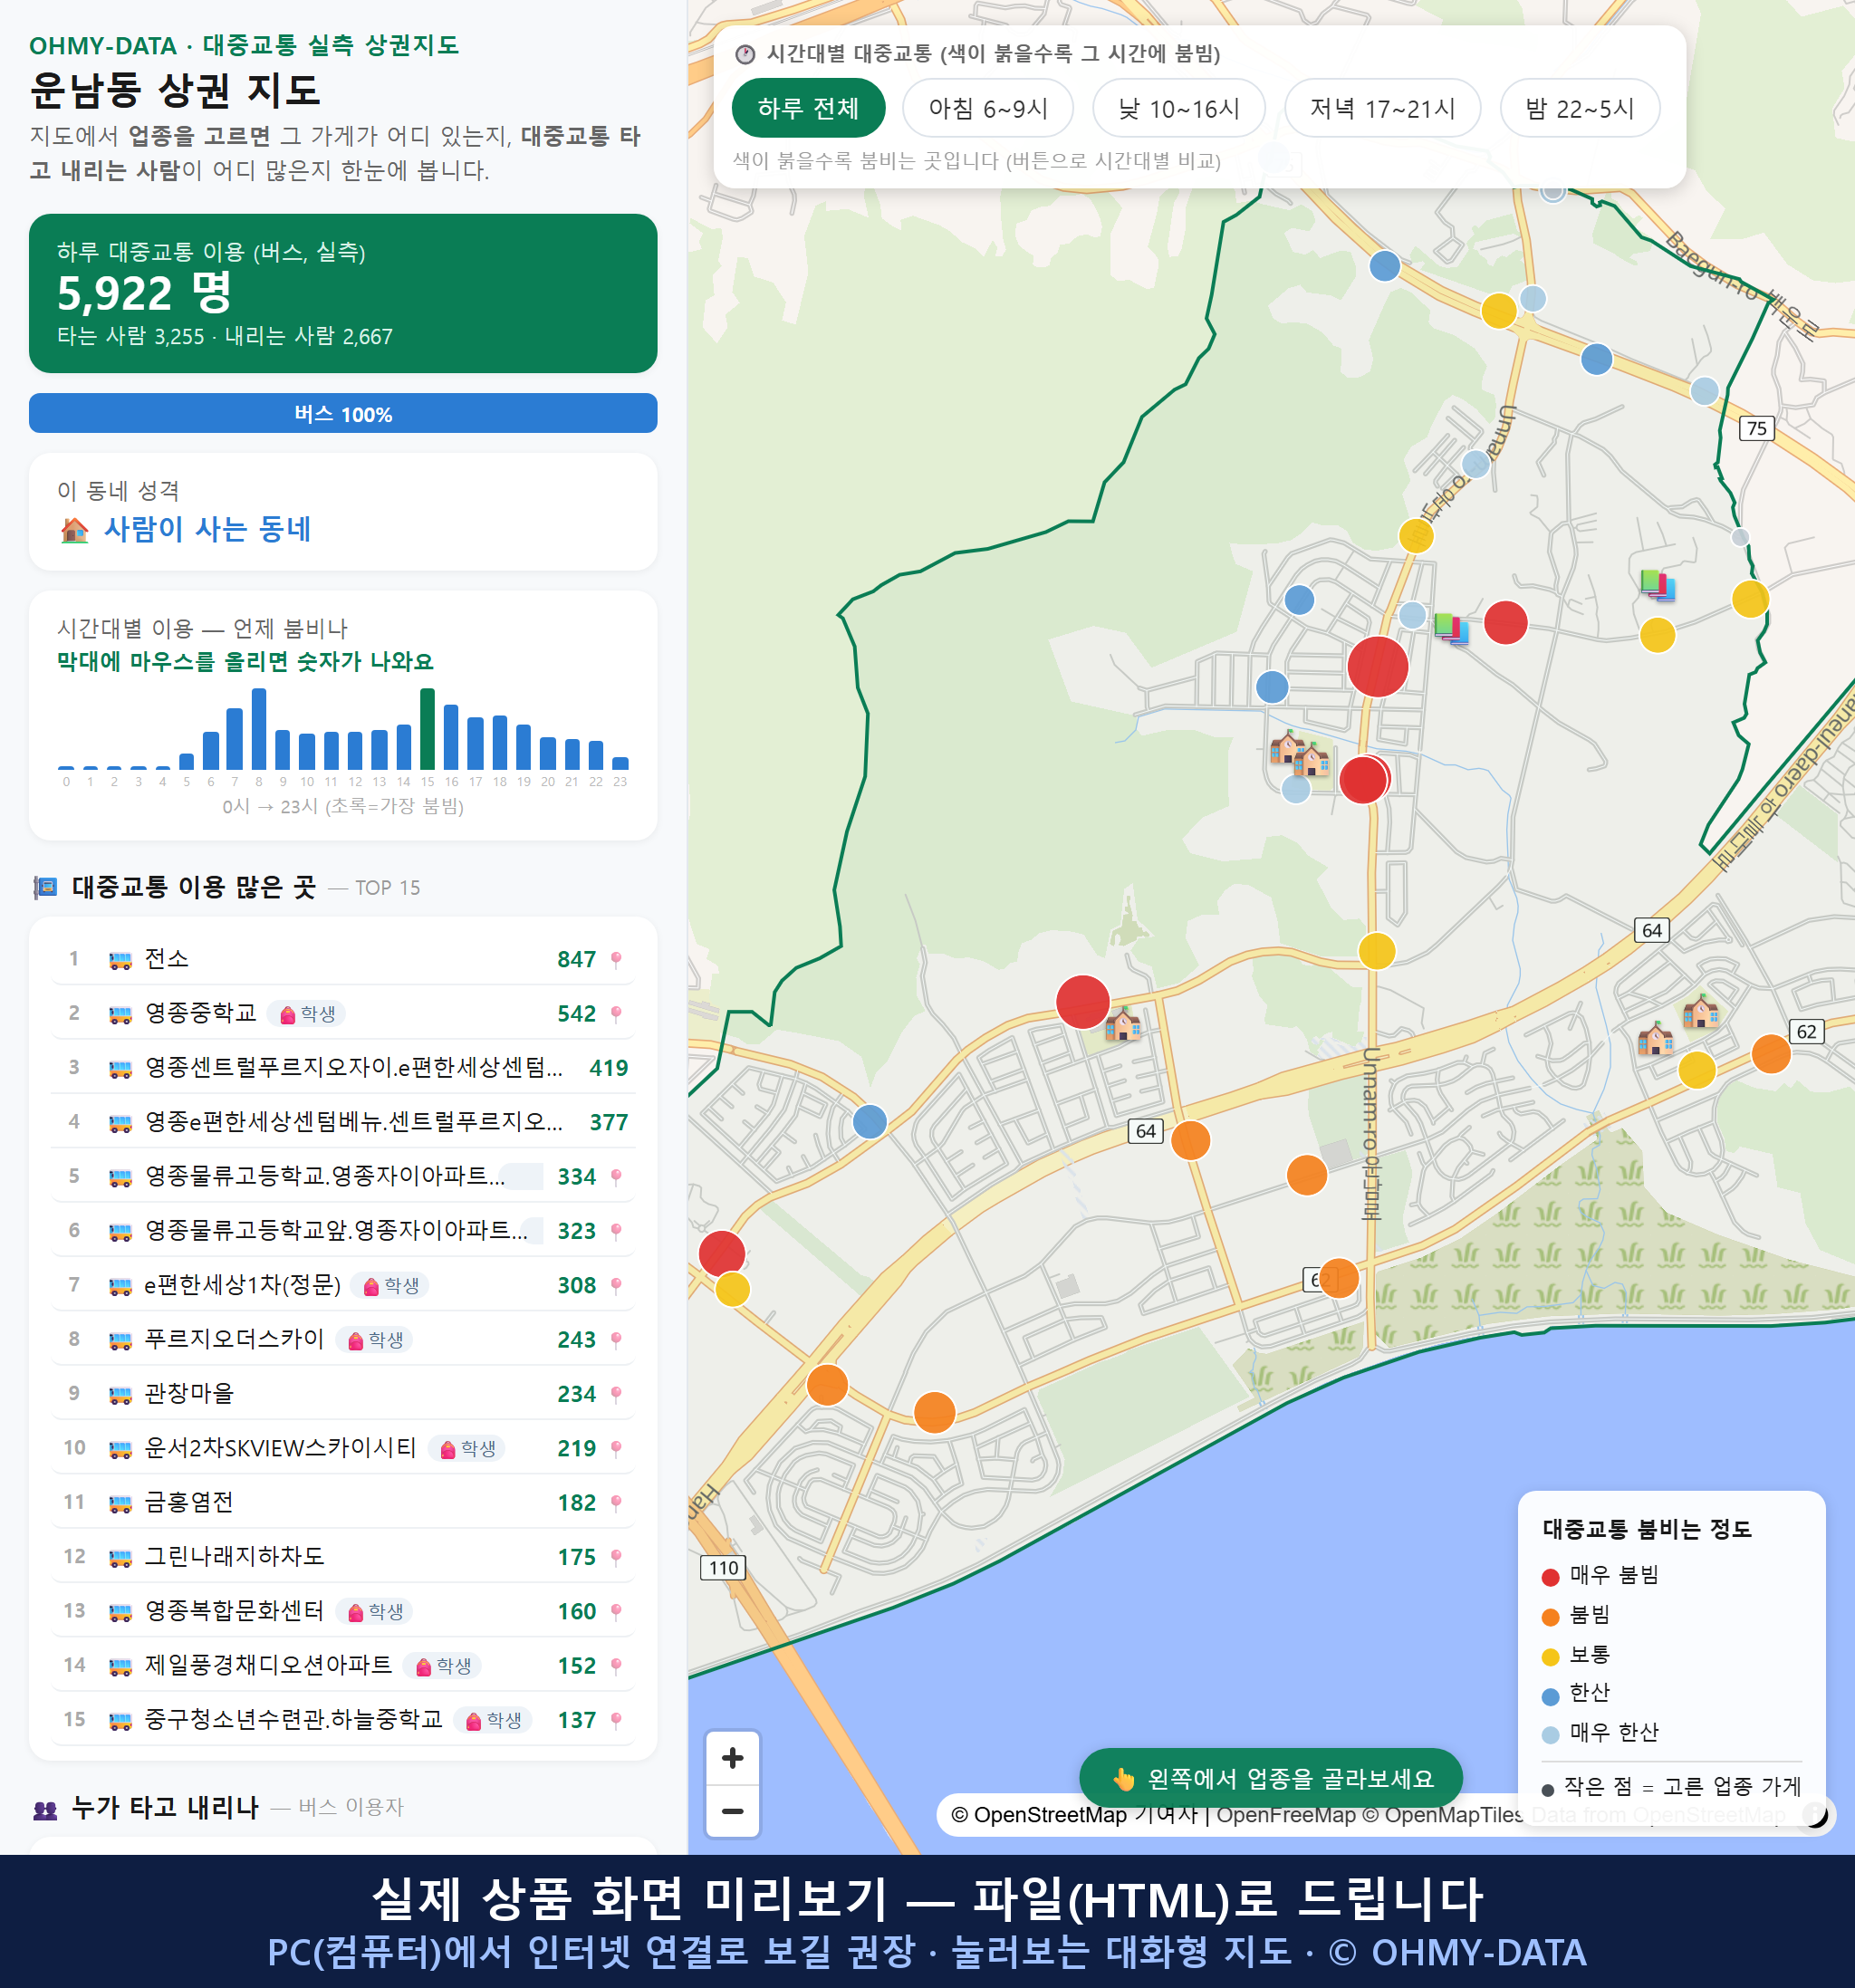Switch to 아침 6~9시 time filter
Viewport: 1855px width, 1988px height.
point(987,108)
